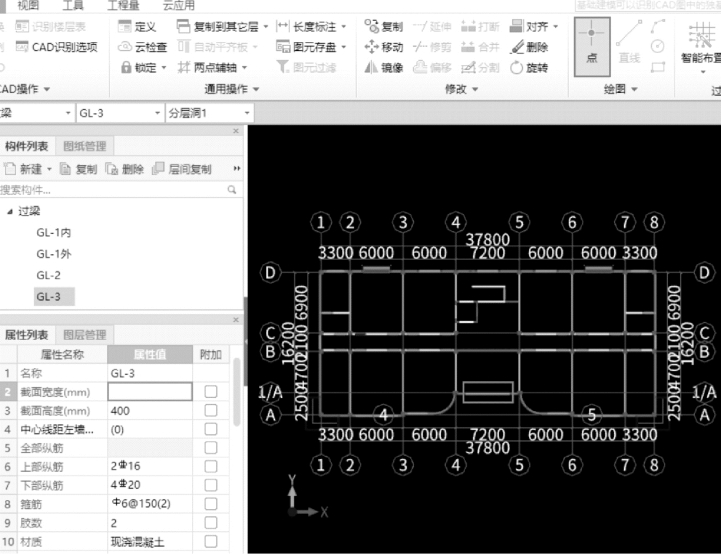Screen dimensions: 721x554
Task: Click the search magnifier icon
Action: 232,189
